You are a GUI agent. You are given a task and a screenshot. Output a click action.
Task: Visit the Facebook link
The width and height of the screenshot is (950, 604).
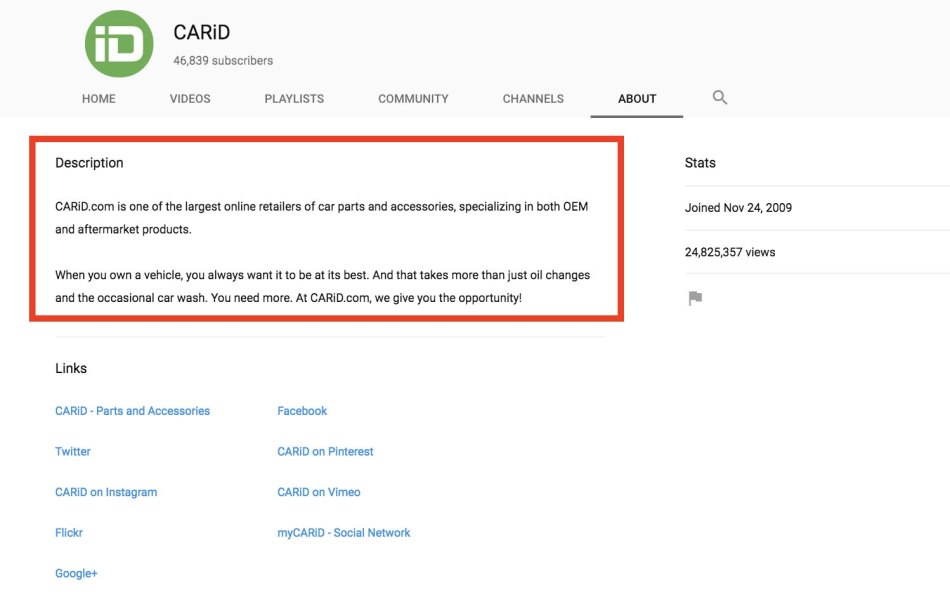click(x=302, y=411)
